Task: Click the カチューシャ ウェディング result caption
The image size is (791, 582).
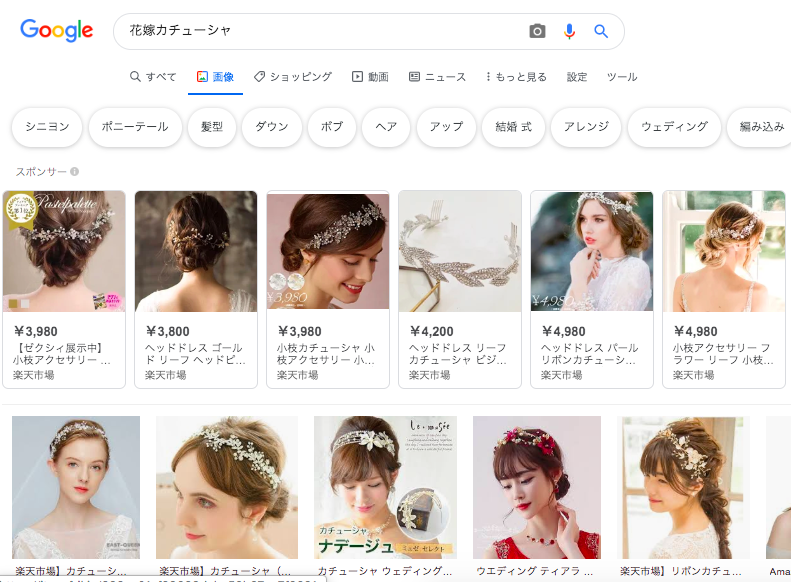Action: (x=385, y=571)
